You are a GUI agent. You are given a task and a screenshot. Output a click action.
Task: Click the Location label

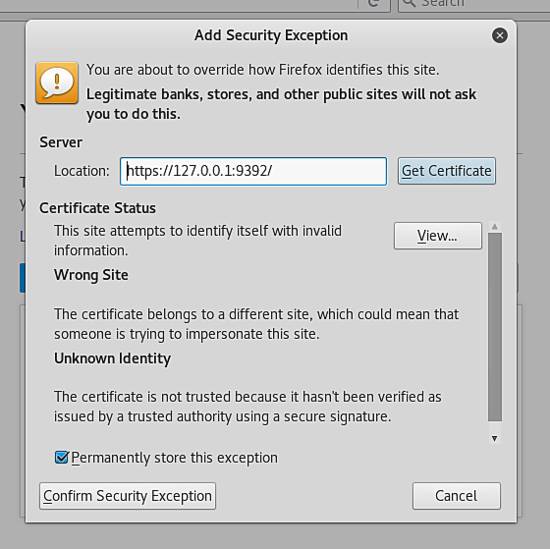coord(82,171)
